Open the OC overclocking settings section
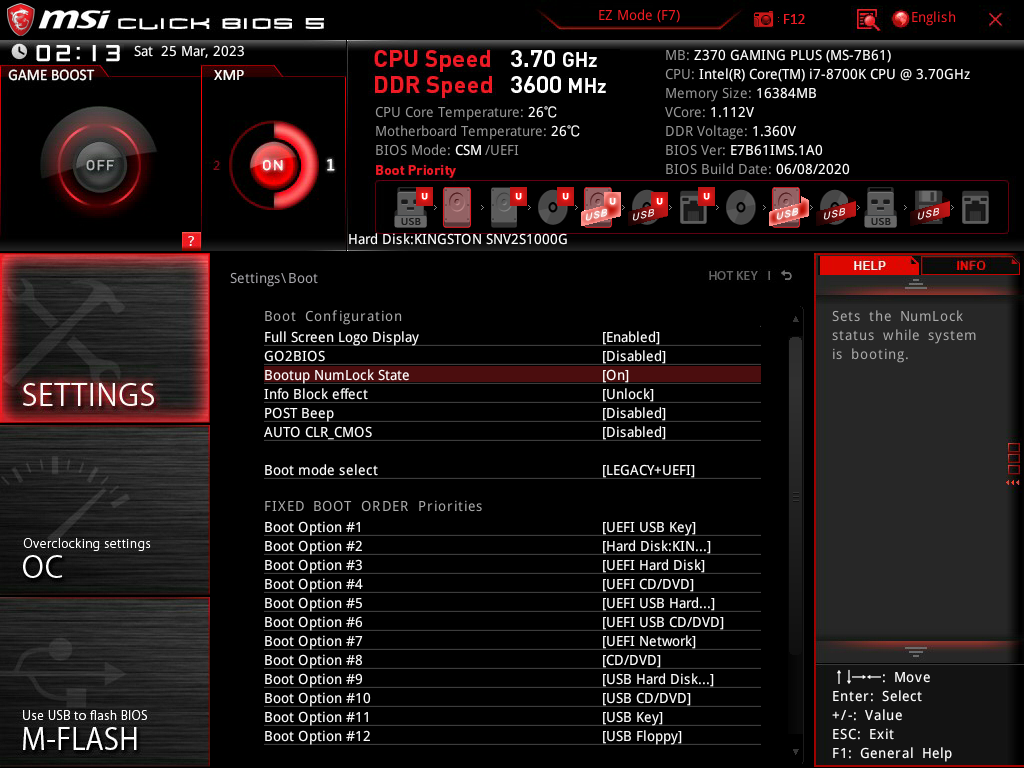The image size is (1024, 768). click(x=104, y=510)
